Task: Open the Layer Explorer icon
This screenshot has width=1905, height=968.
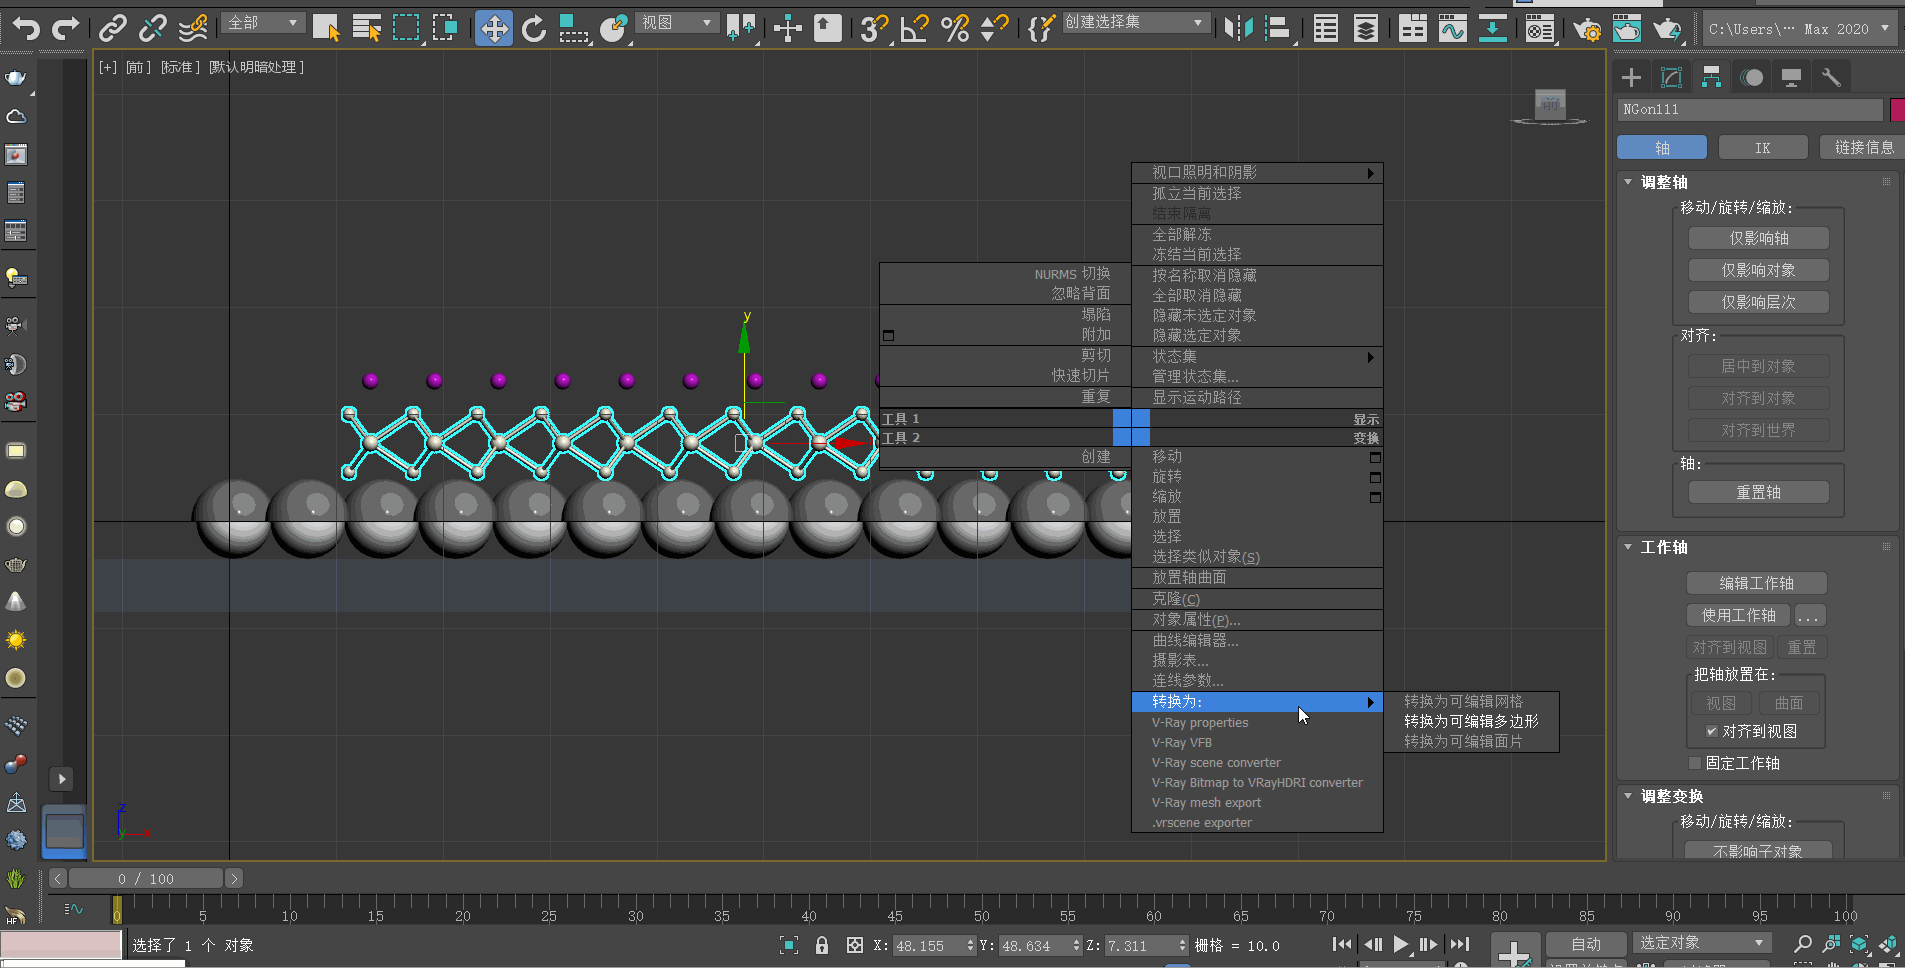Action: point(1366,28)
